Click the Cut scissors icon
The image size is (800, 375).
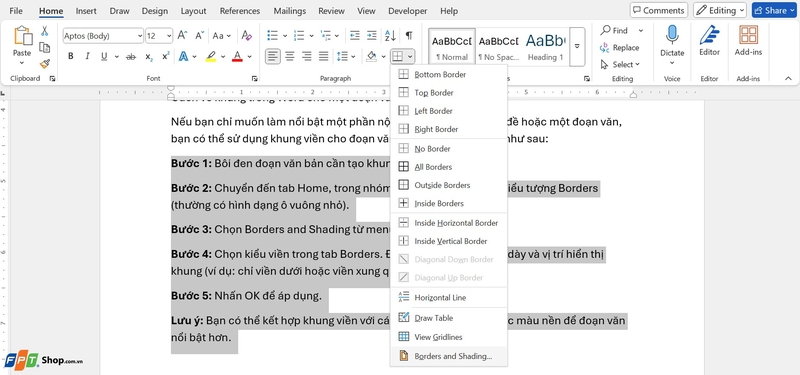tap(45, 31)
